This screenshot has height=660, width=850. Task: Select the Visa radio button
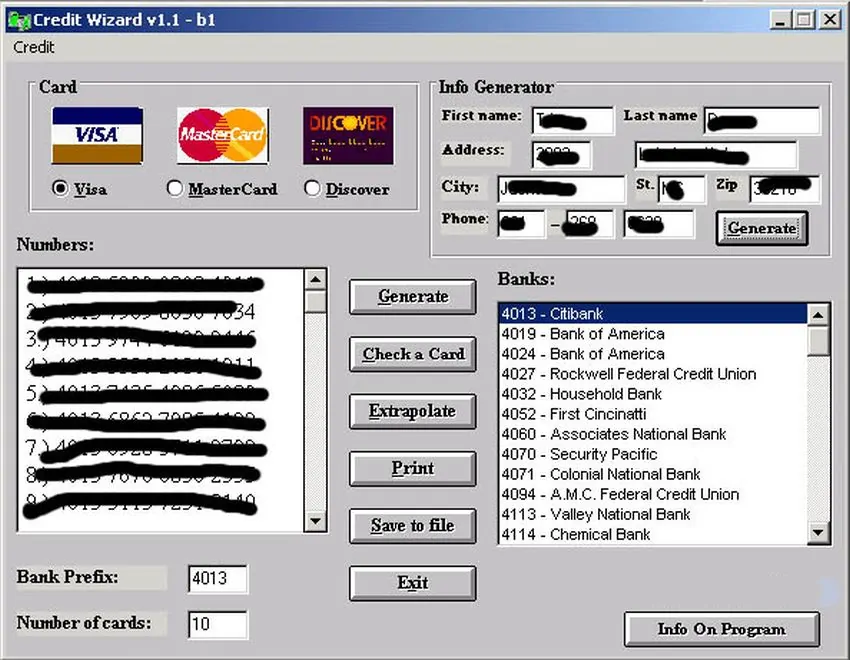[60, 188]
